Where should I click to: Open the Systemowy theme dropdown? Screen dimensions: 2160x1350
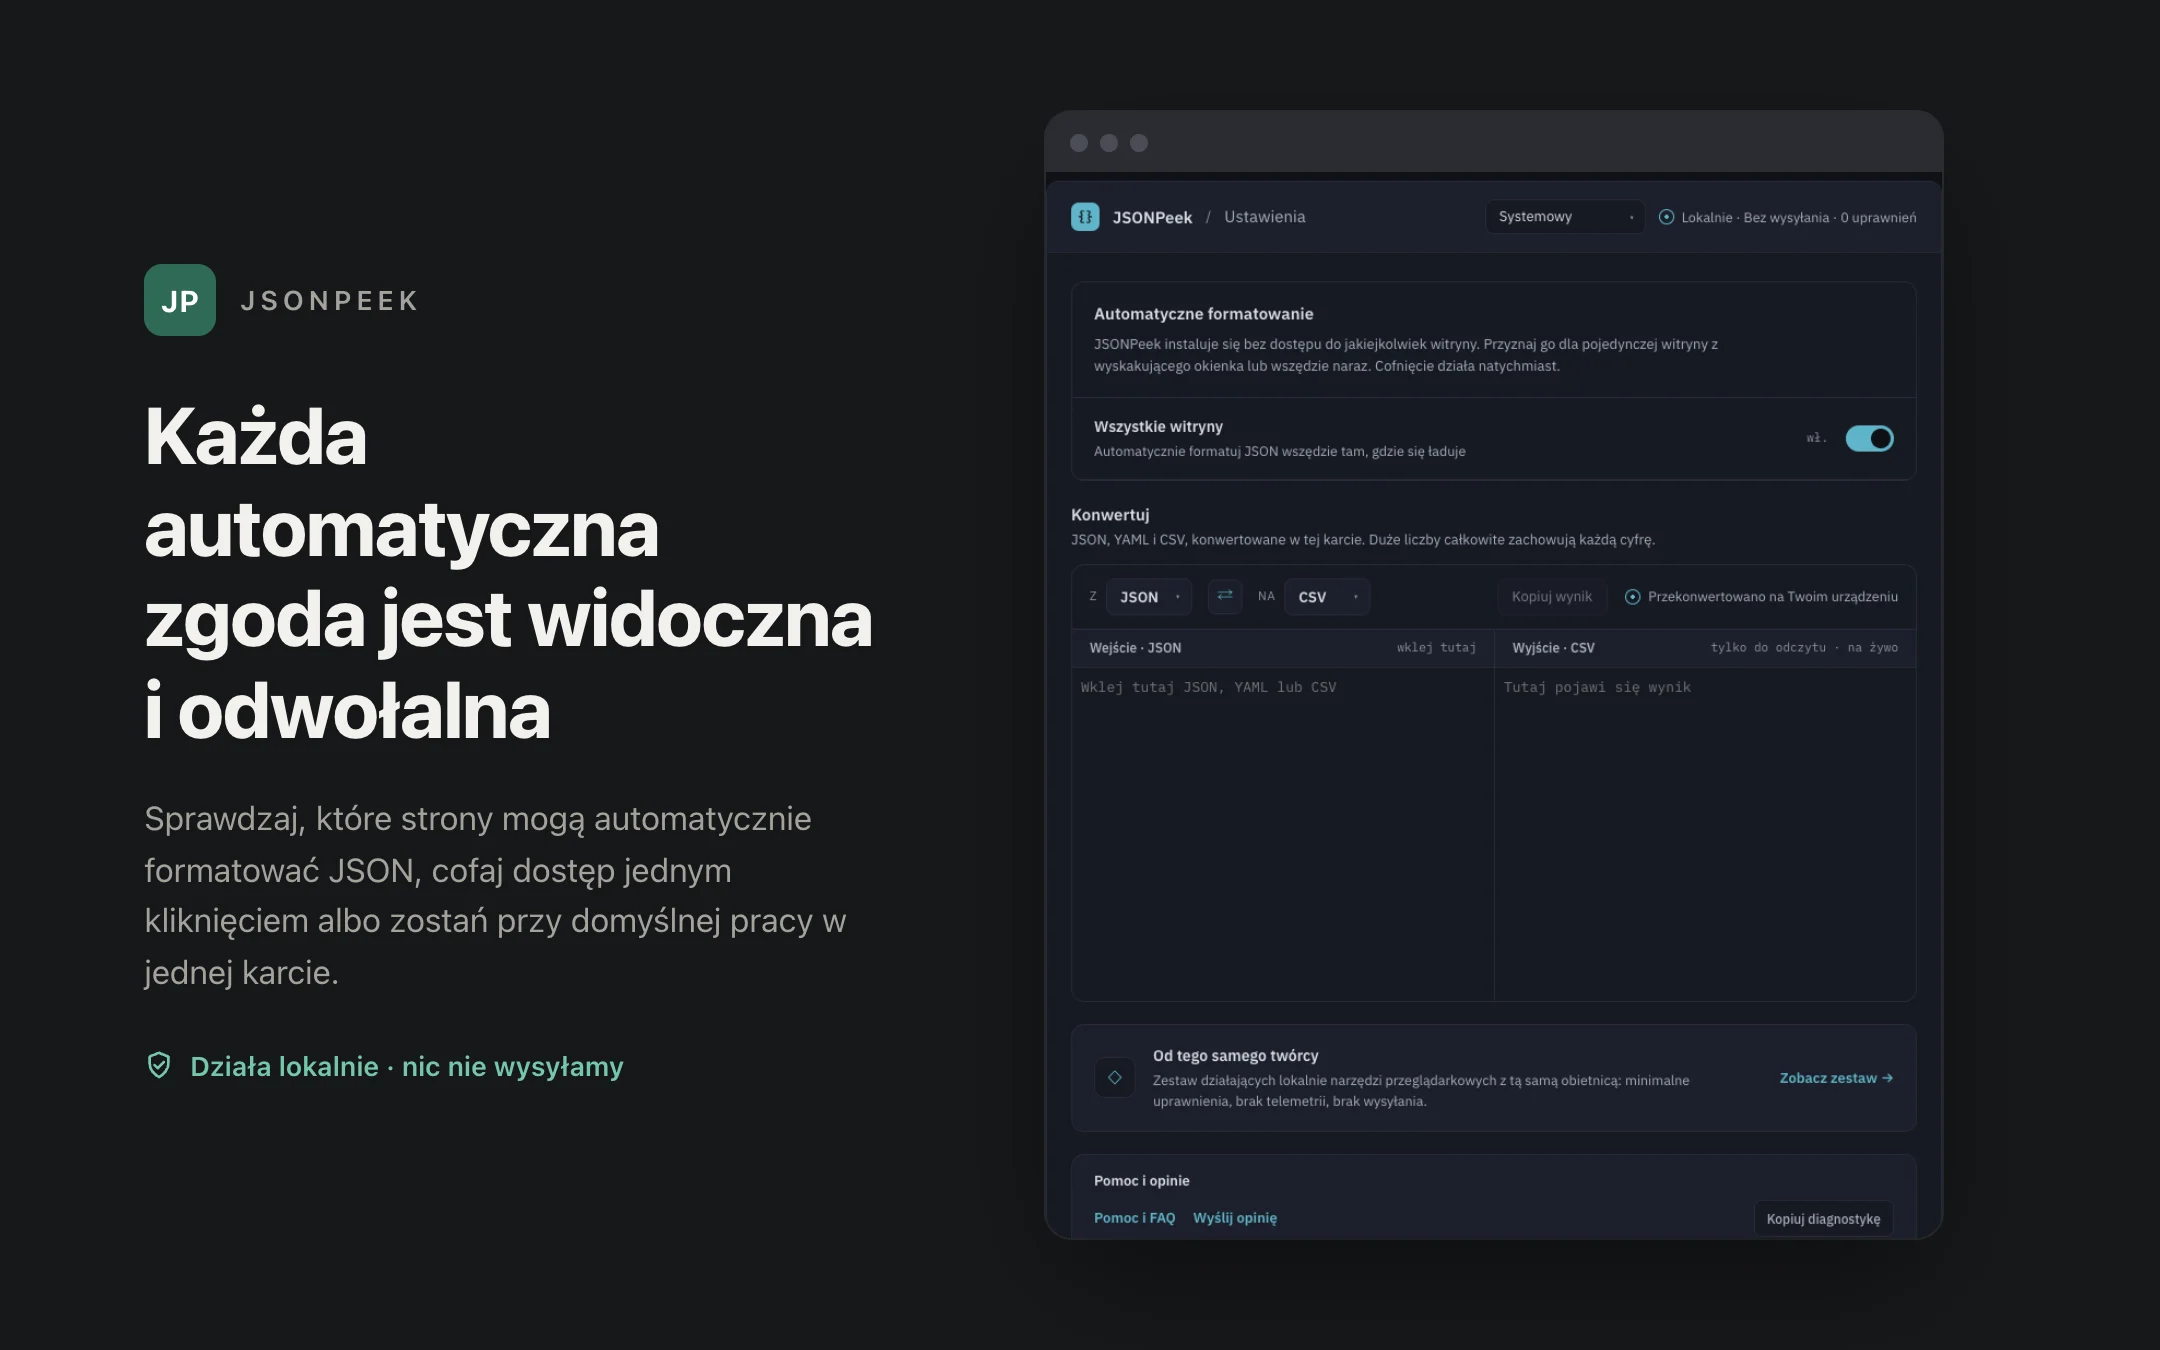pyautogui.click(x=1564, y=217)
